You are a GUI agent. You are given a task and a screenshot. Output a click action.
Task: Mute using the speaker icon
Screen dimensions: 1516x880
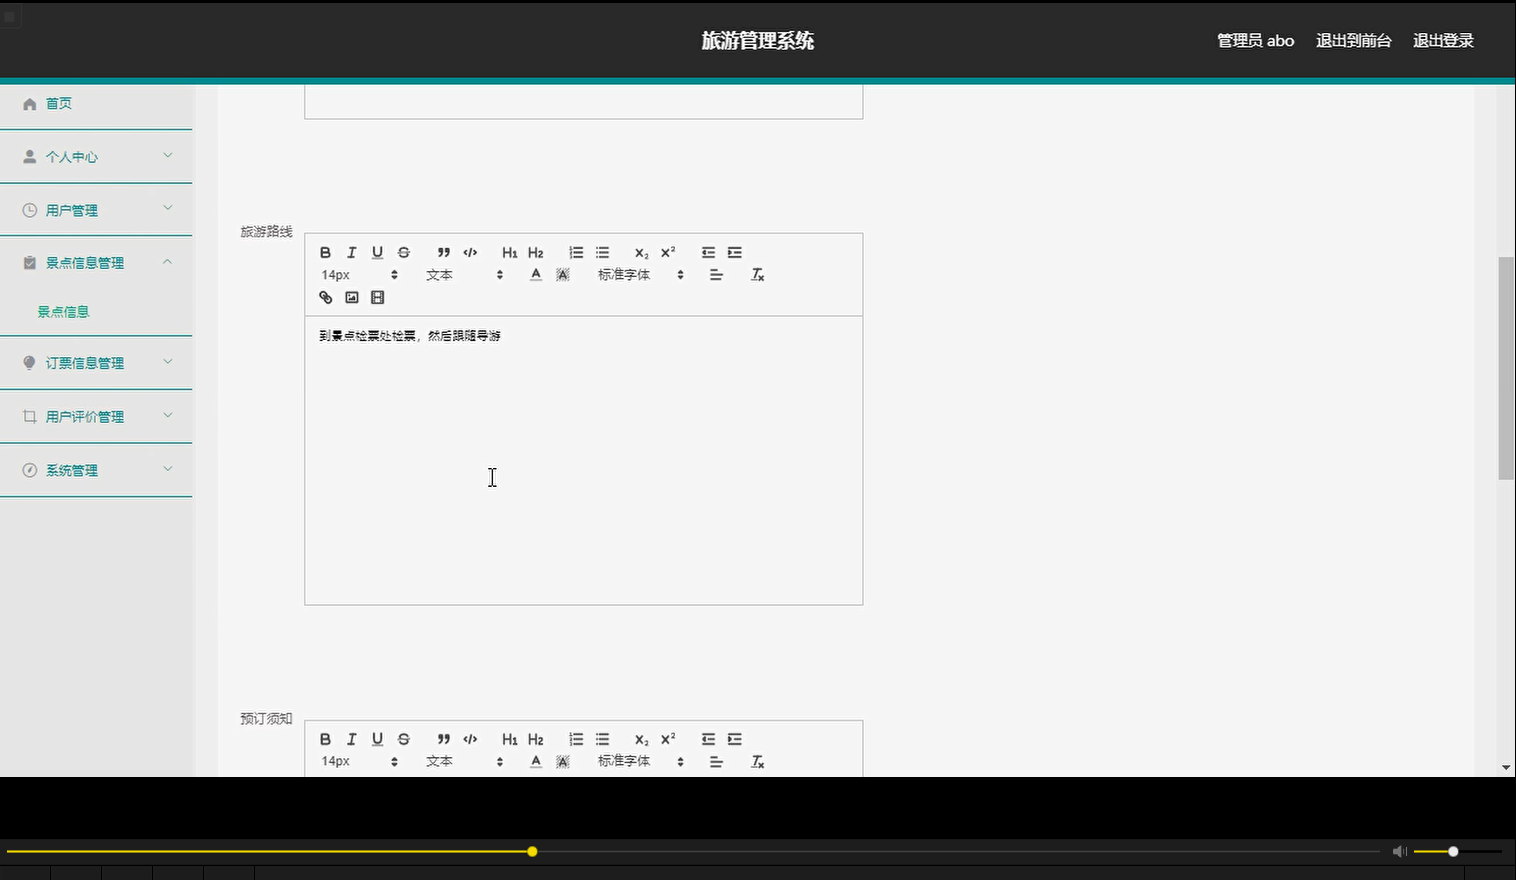point(1400,852)
